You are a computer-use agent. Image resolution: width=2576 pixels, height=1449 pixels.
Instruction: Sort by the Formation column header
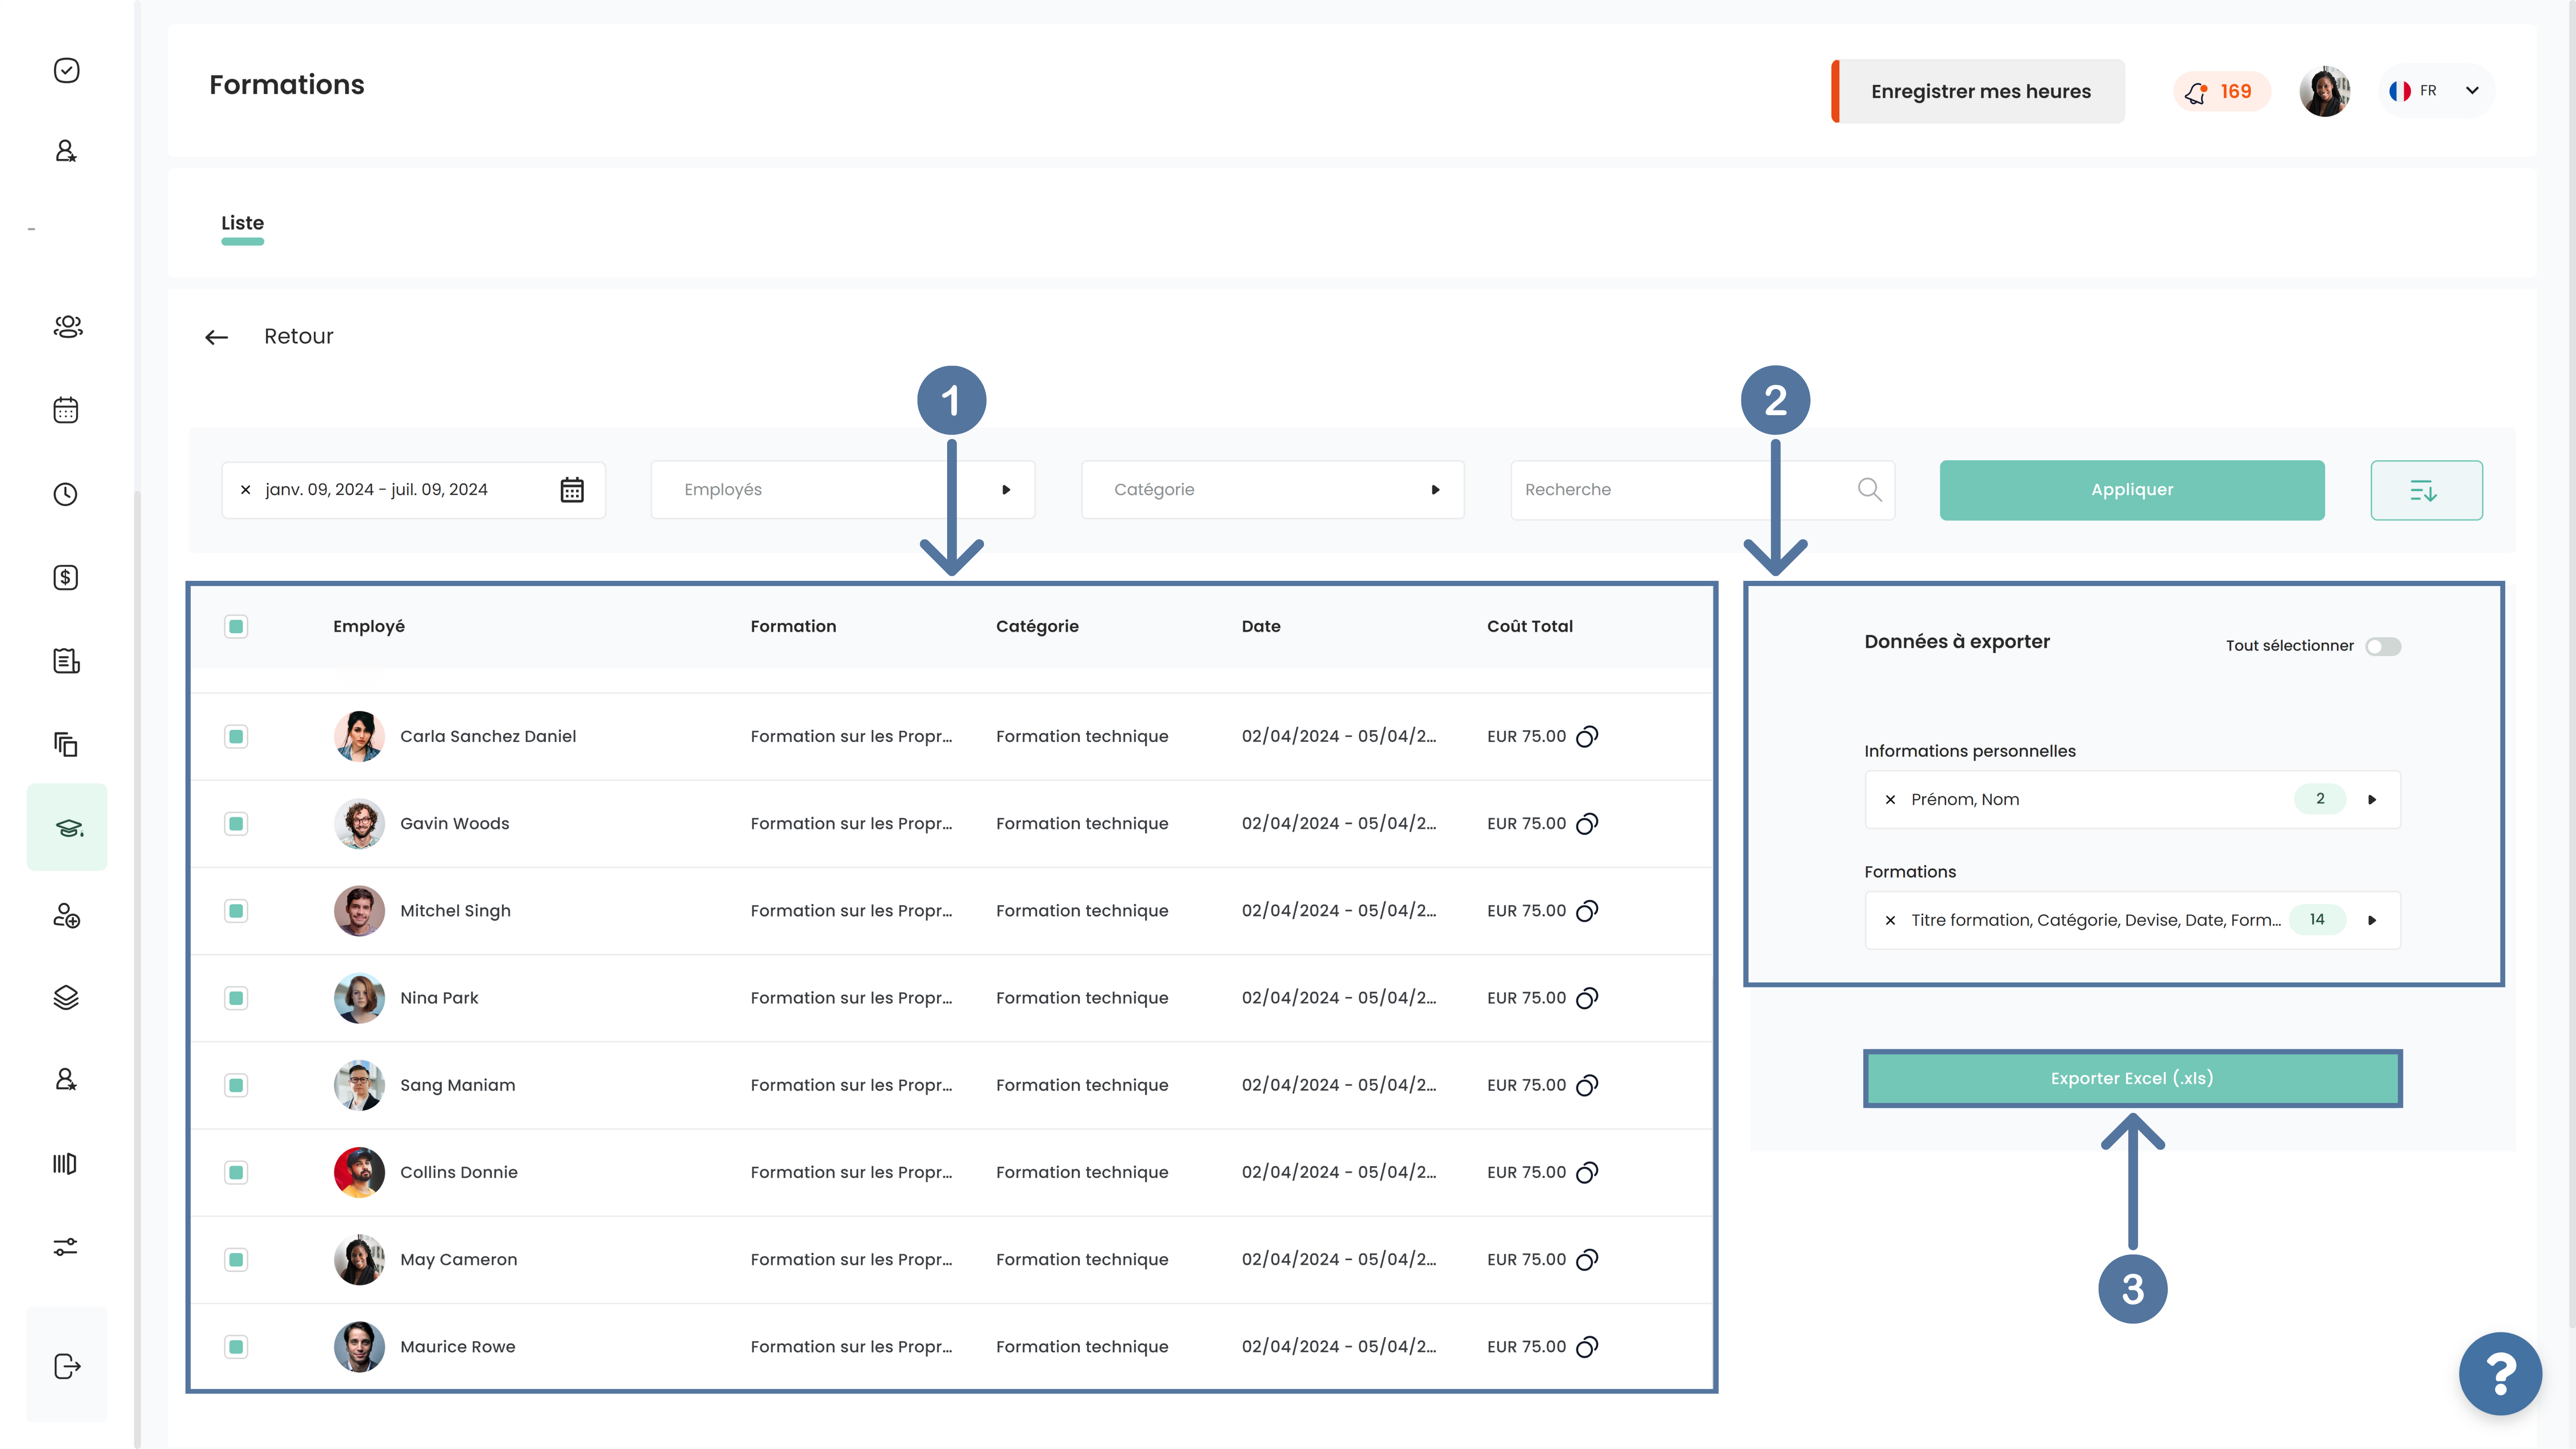(x=793, y=627)
